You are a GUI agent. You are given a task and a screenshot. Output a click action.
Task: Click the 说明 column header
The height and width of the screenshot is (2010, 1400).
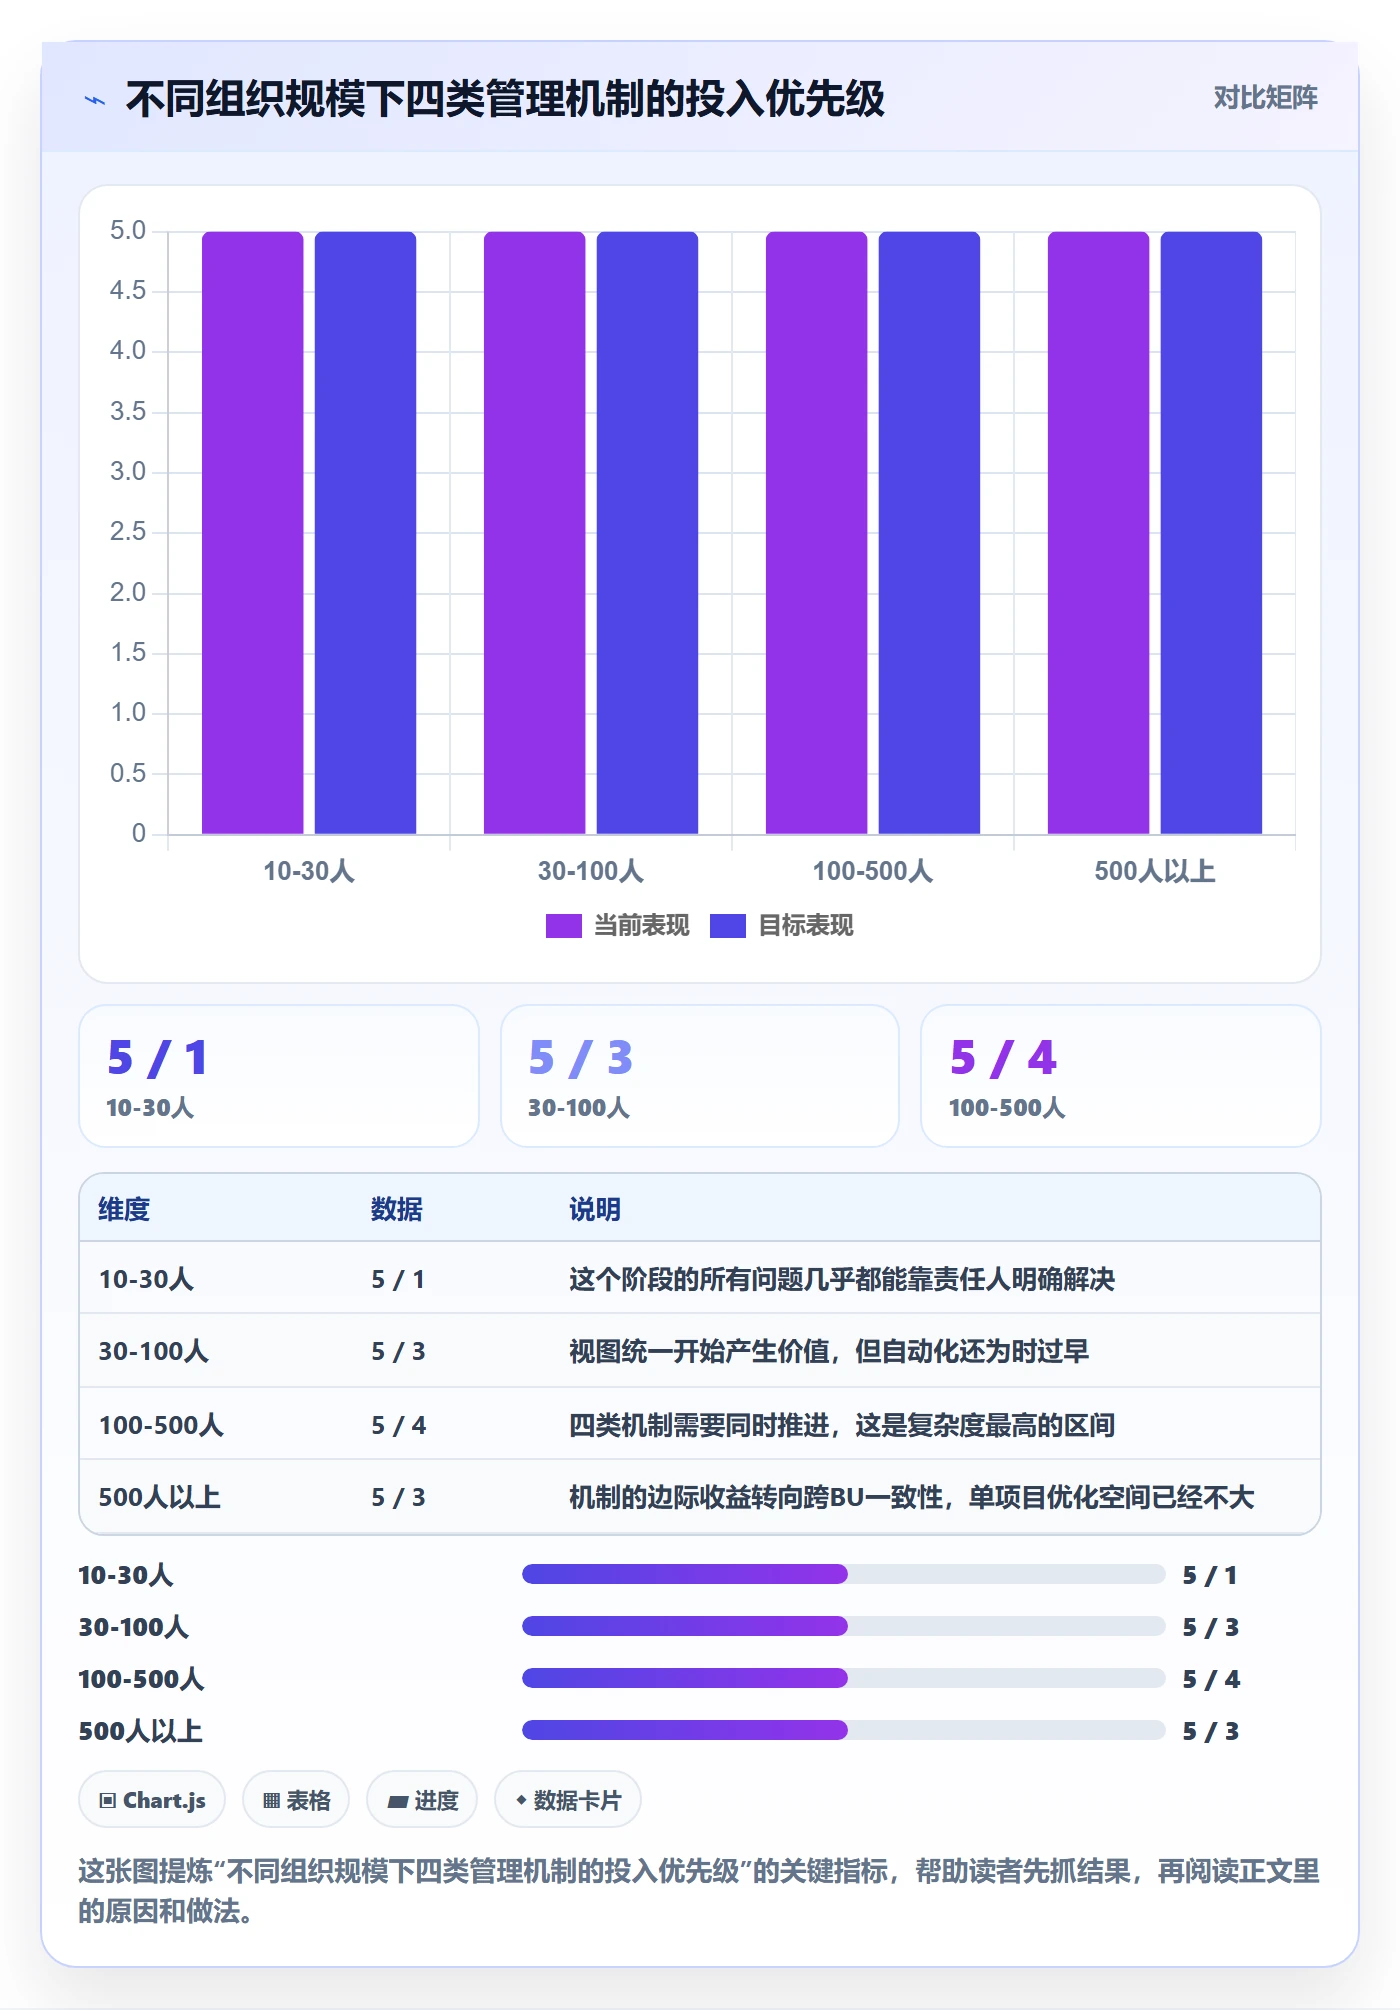click(595, 1209)
